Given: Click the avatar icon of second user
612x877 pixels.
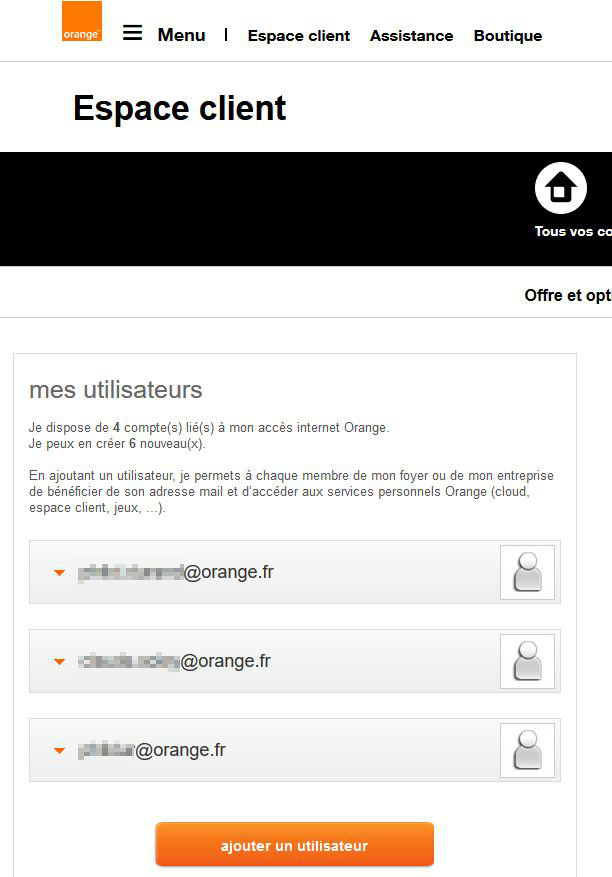Looking at the screenshot, I should pos(528,661).
